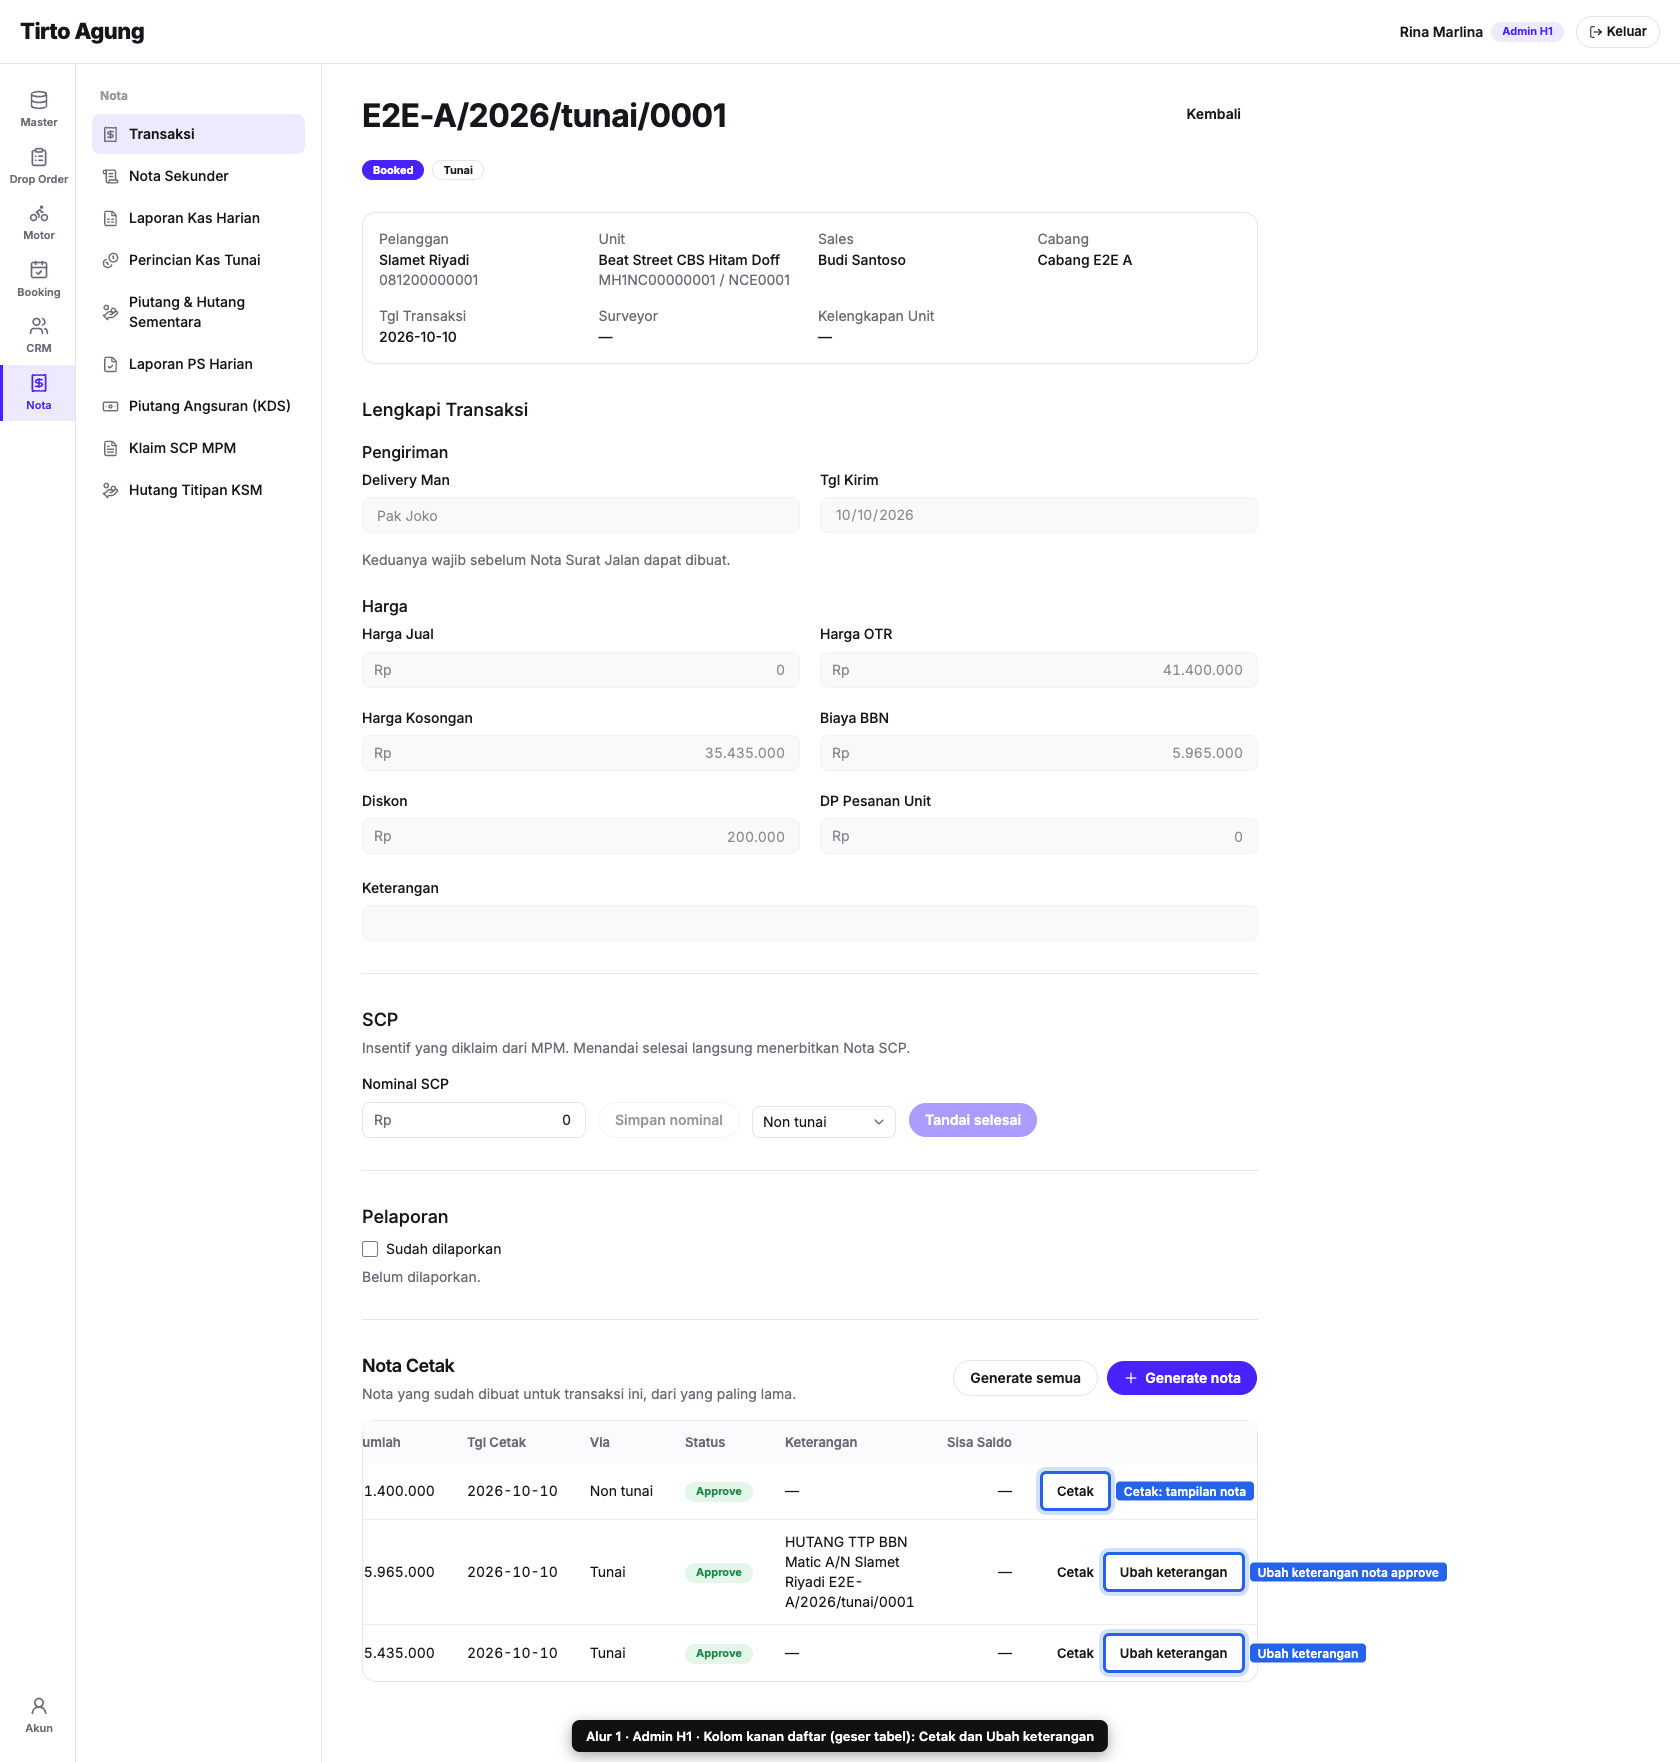This screenshot has width=1680, height=1762.
Task: Click Cetak in the 5.435.000 row
Action: [x=1075, y=1653]
